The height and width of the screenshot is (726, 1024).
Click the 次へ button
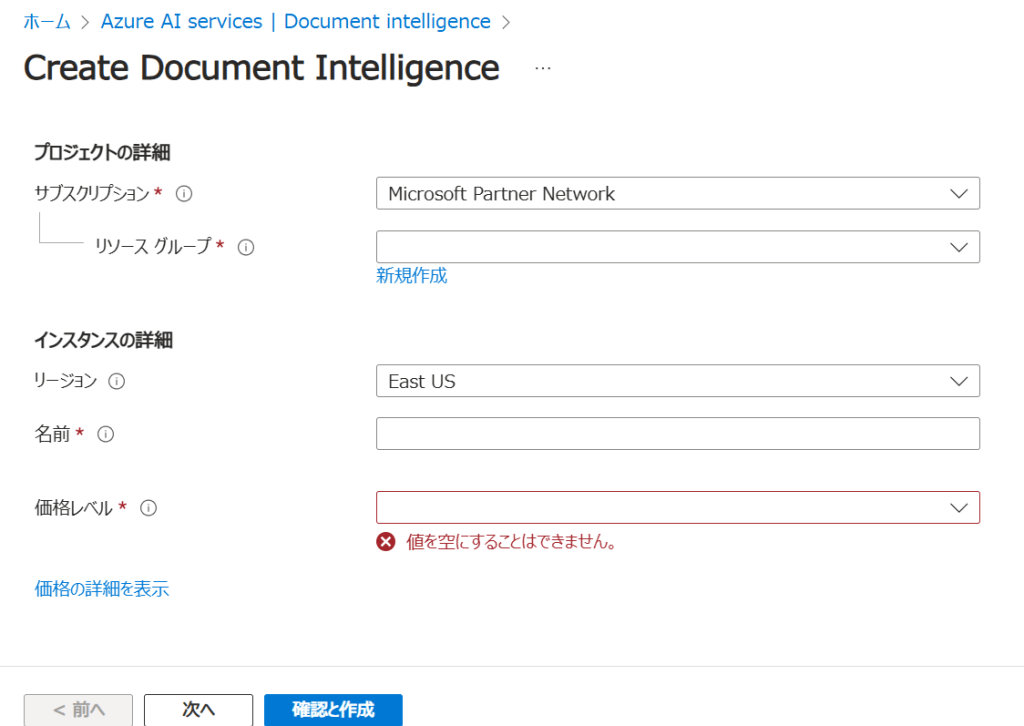point(198,710)
